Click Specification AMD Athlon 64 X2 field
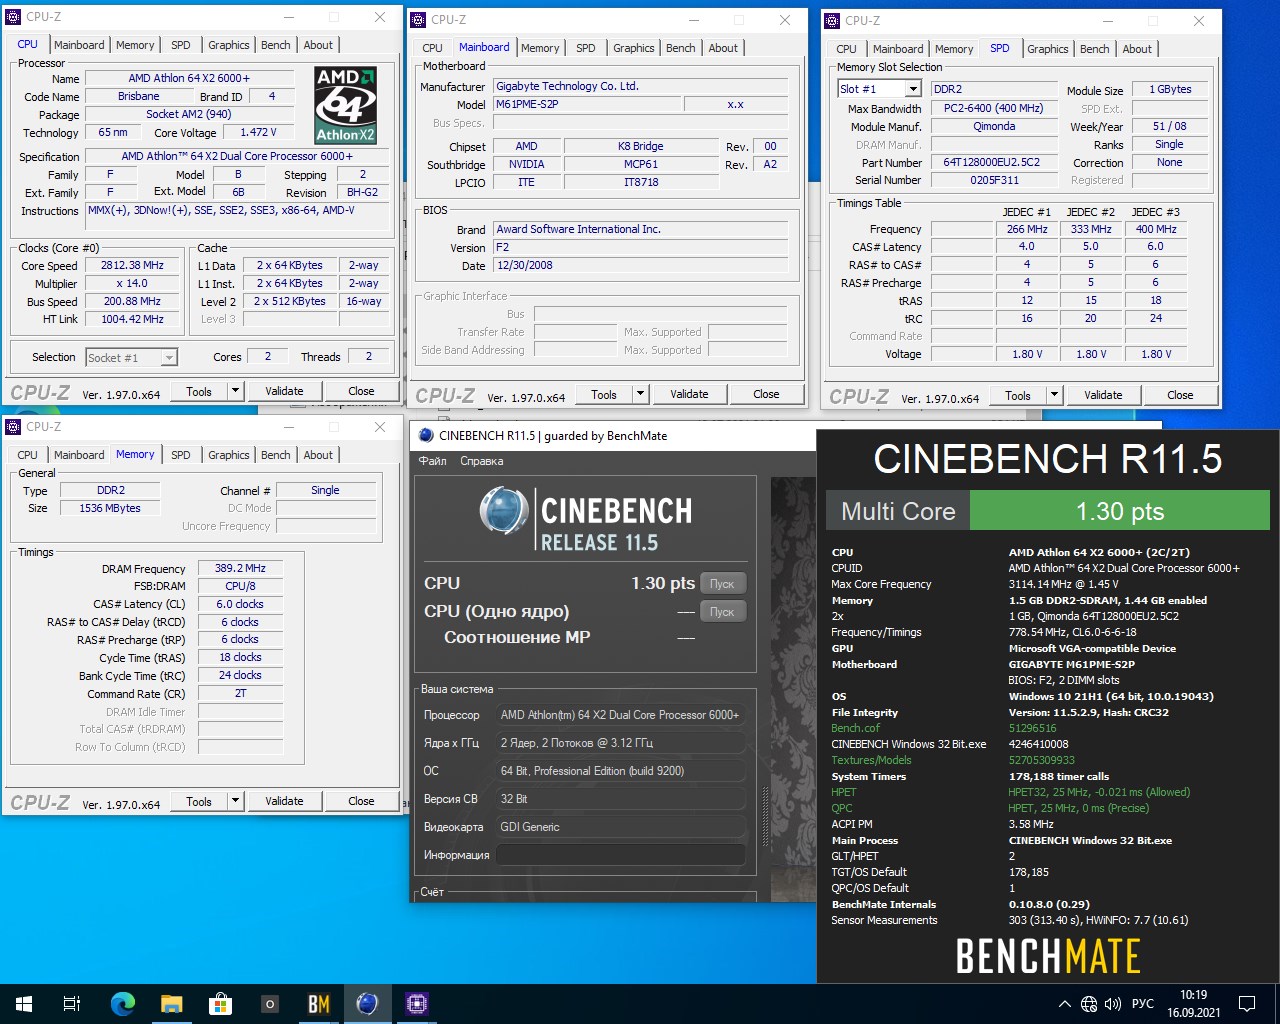Image resolution: width=1280 pixels, height=1024 pixels. 237,156
